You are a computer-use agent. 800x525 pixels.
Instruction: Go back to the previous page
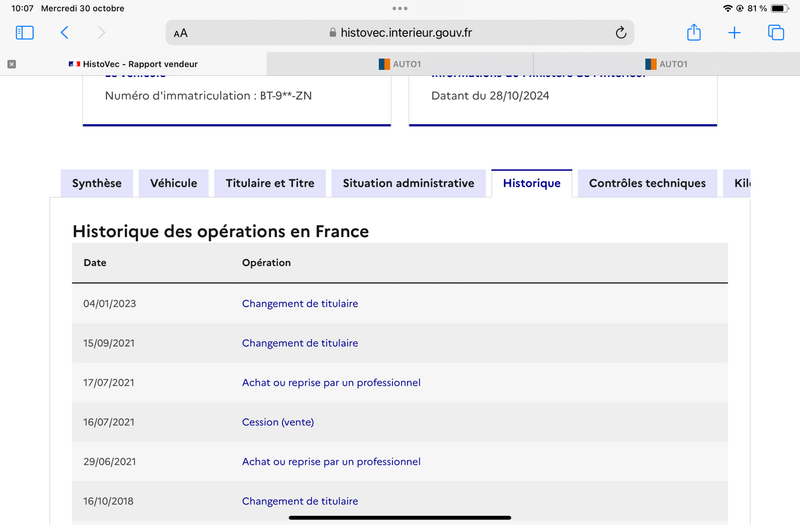(64, 33)
